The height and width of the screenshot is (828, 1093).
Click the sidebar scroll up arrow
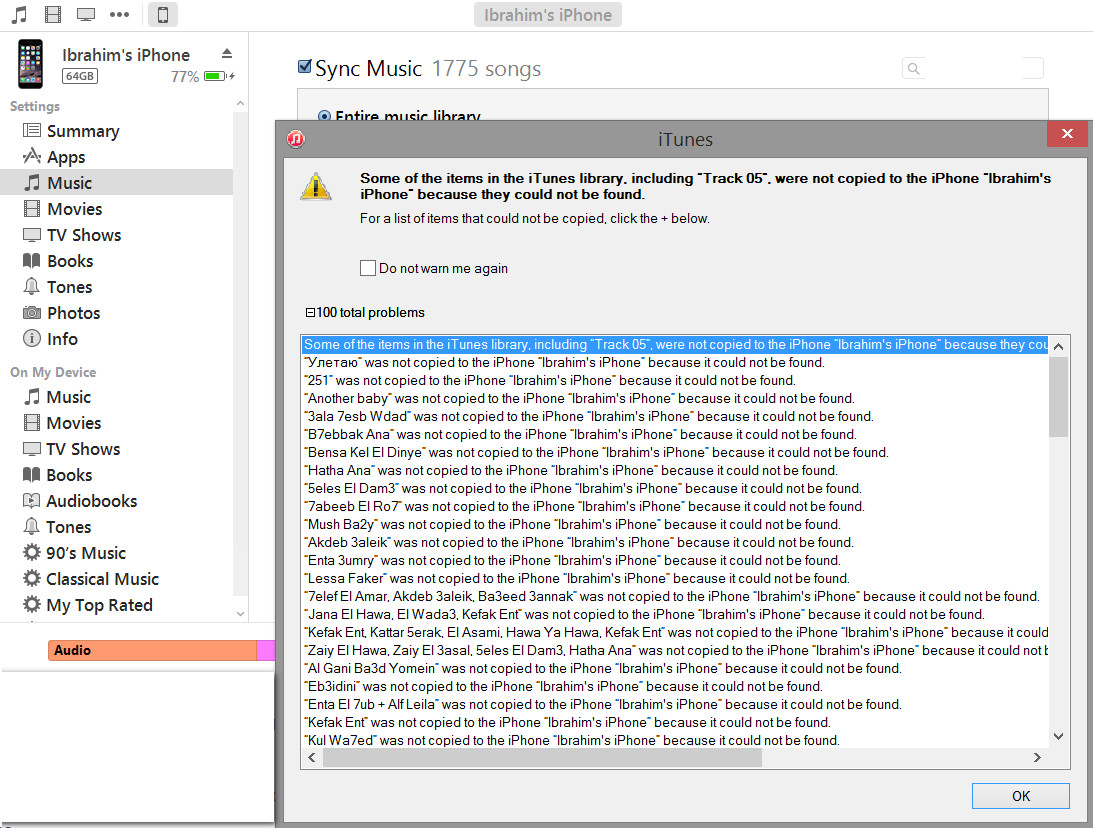coord(240,104)
